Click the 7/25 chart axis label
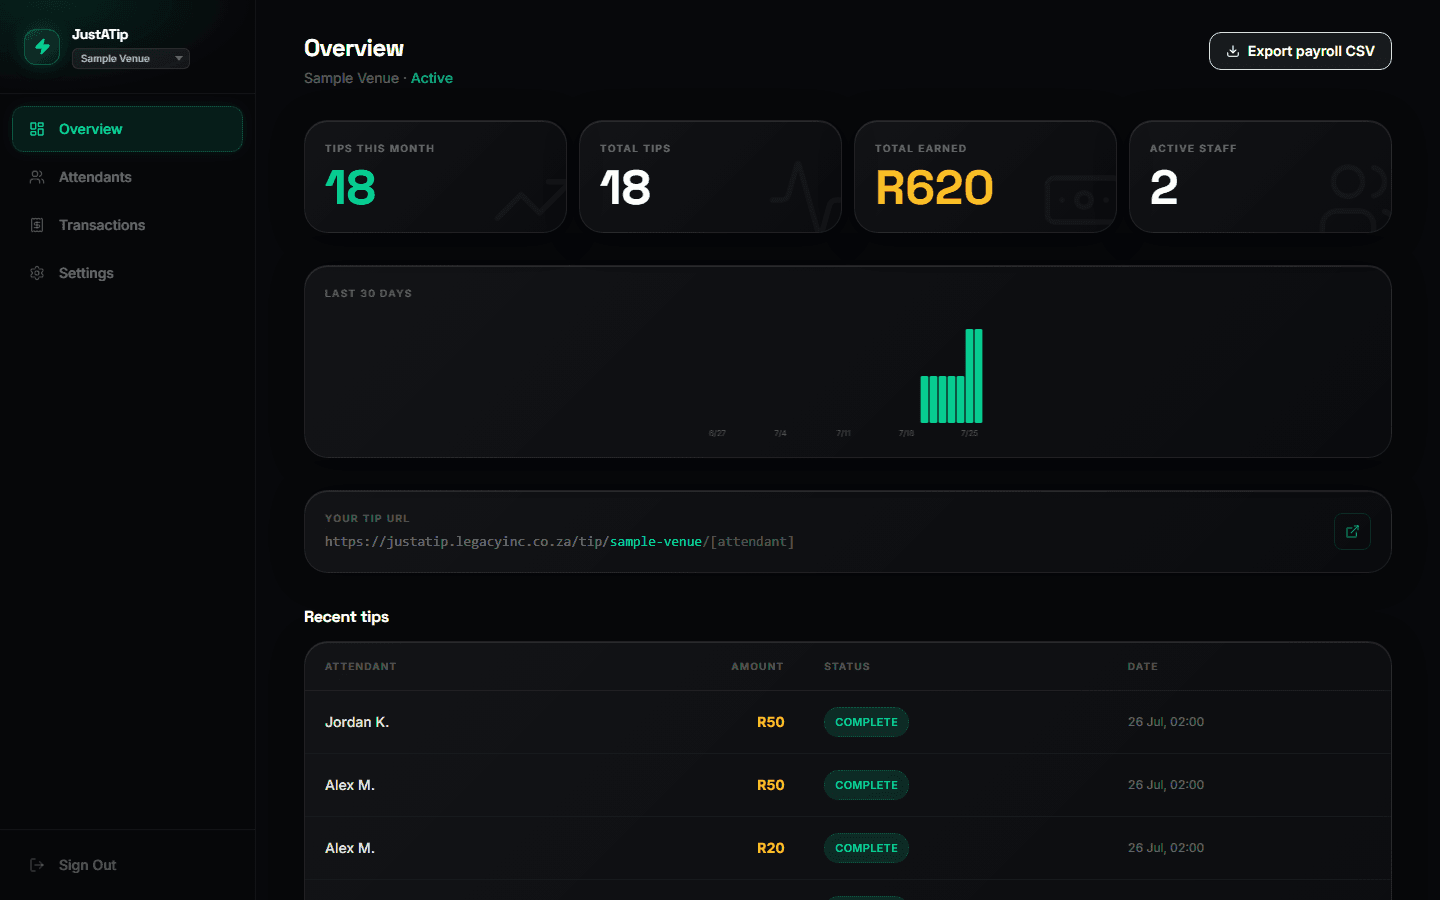Screen dimensions: 1440x900 pos(969,434)
